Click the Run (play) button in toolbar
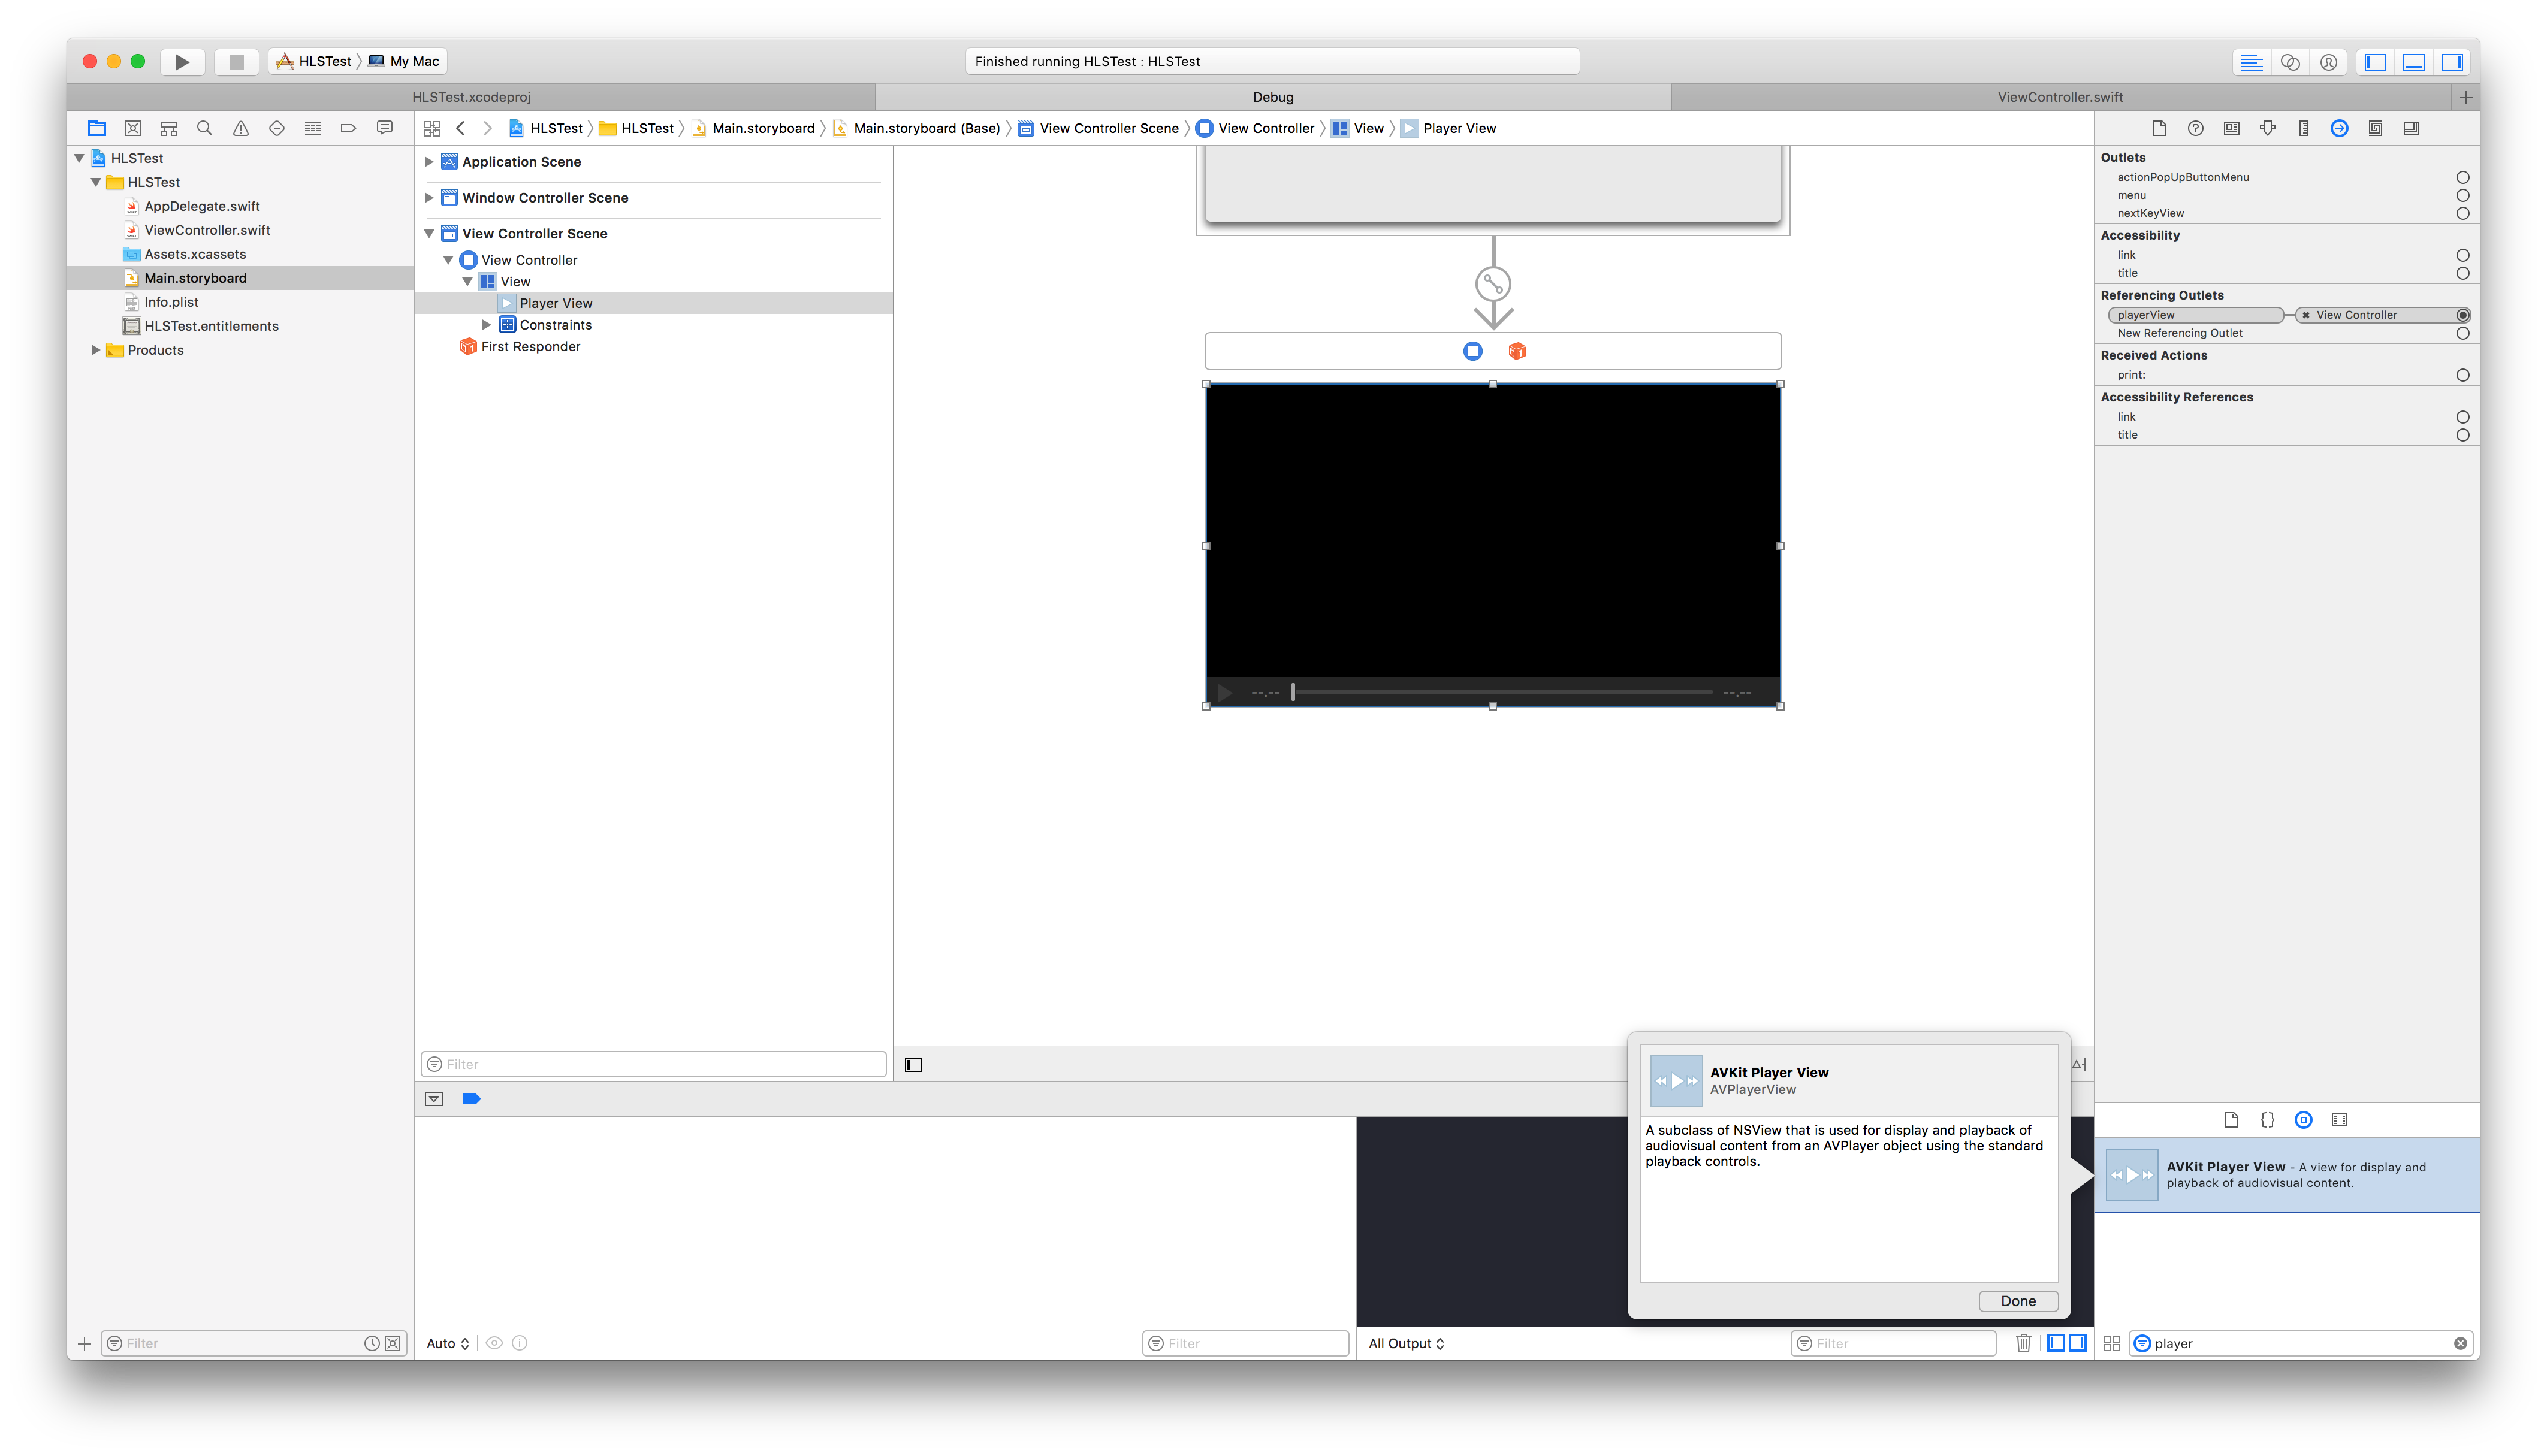2547x1456 pixels. (x=182, y=62)
